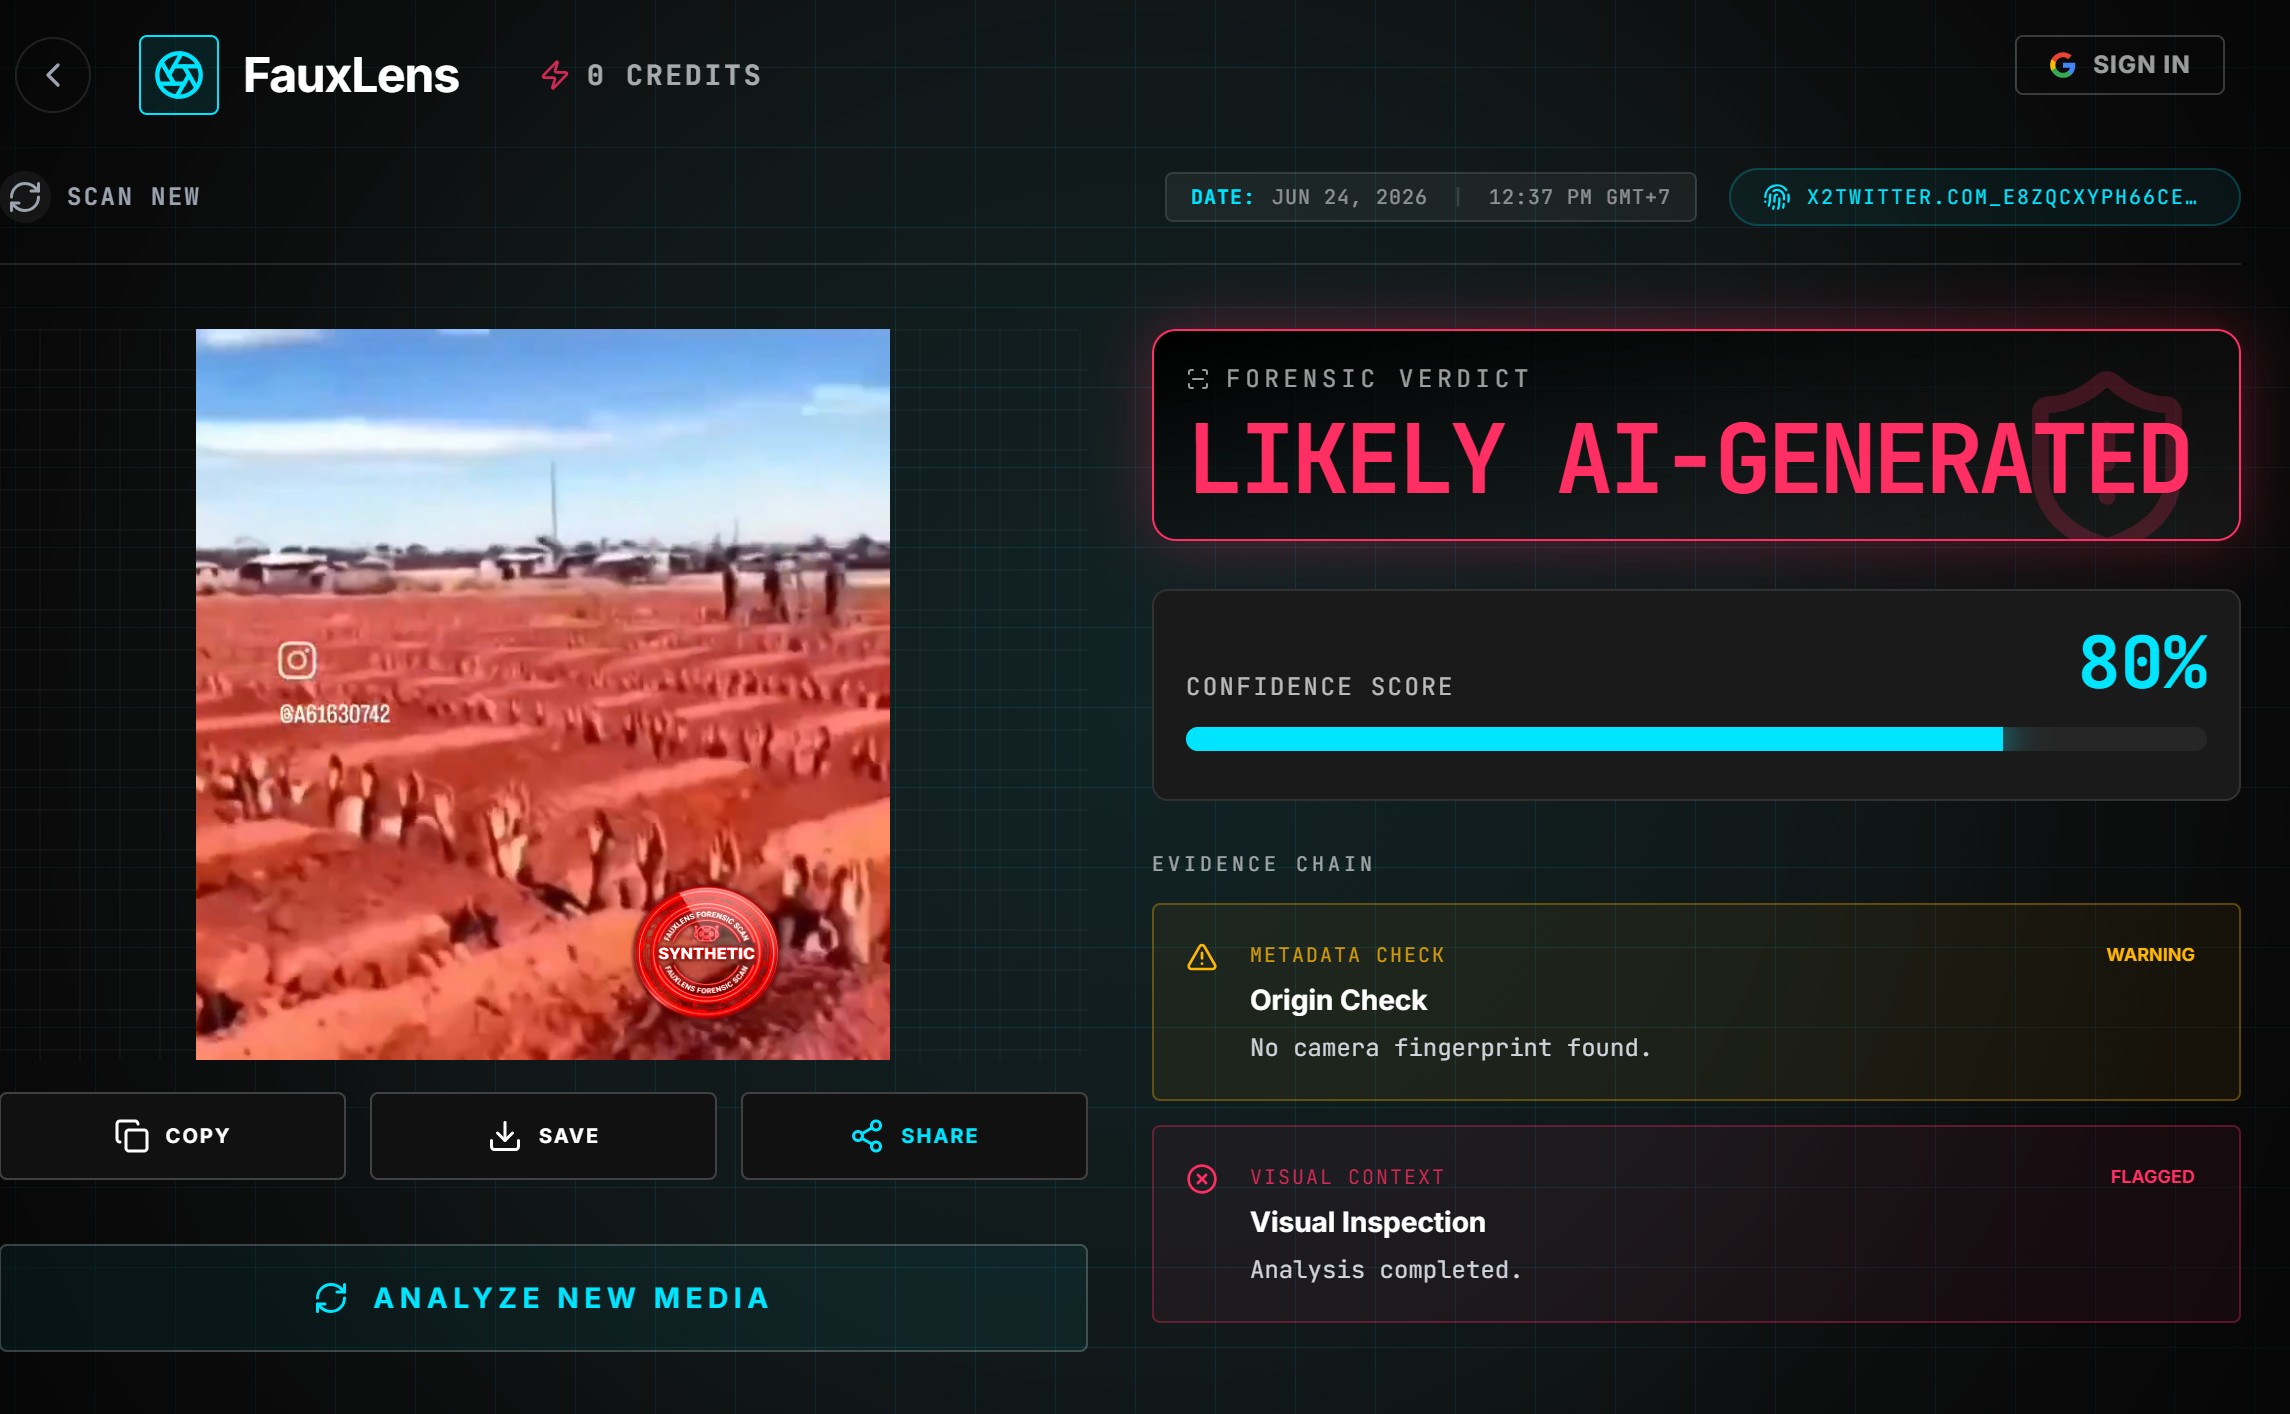2290x1414 pixels.
Task: Click the warning triangle icon
Action: (x=1201, y=957)
